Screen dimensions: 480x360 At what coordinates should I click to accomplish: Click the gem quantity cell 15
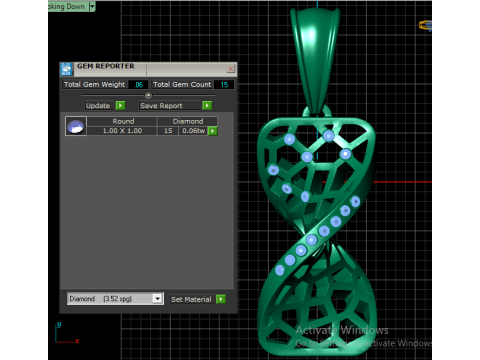[168, 131]
